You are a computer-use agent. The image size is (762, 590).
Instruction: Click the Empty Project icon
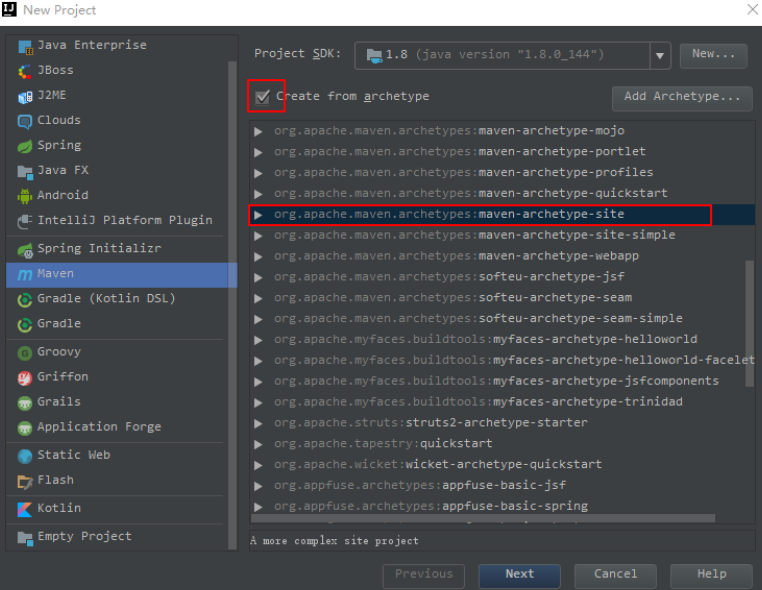click(25, 538)
